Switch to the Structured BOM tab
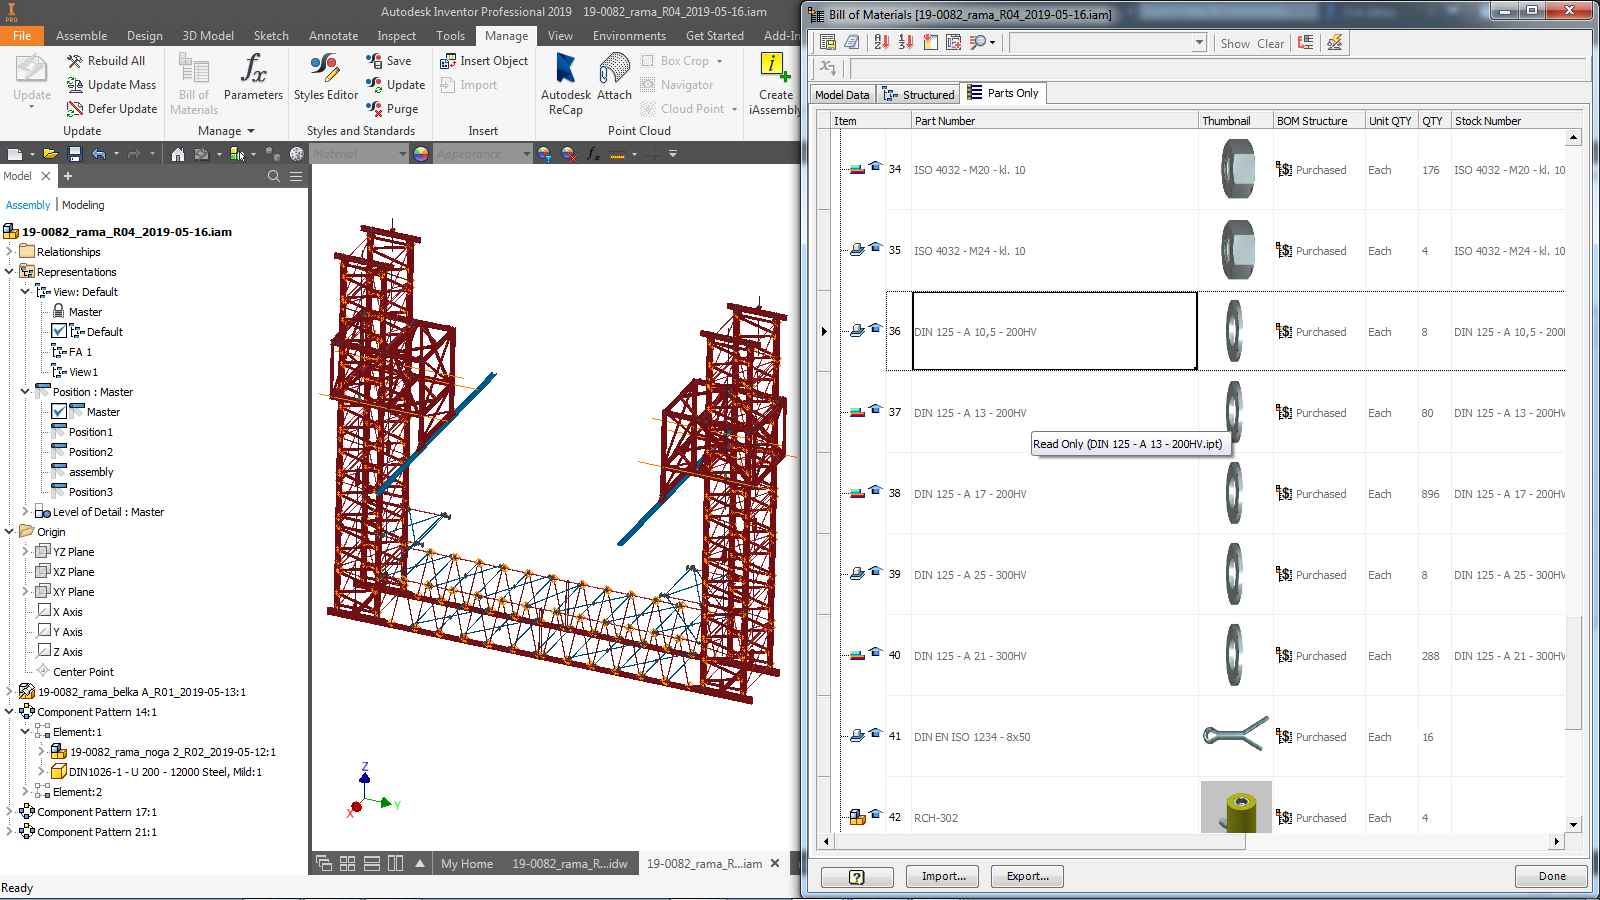1600x900 pixels. point(918,94)
